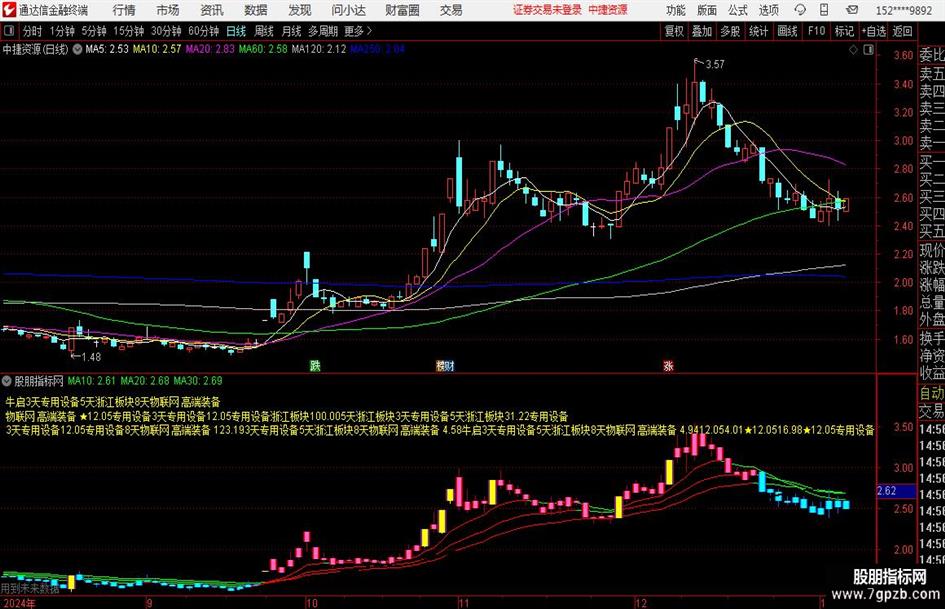Open the 公式 menu
The image size is (945, 609).
coord(738,10)
